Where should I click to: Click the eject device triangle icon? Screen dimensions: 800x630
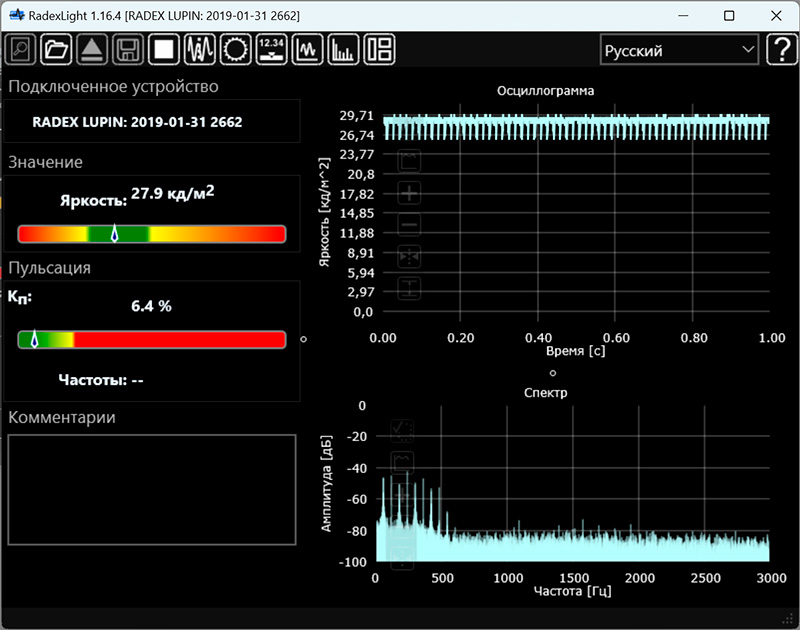coord(92,49)
